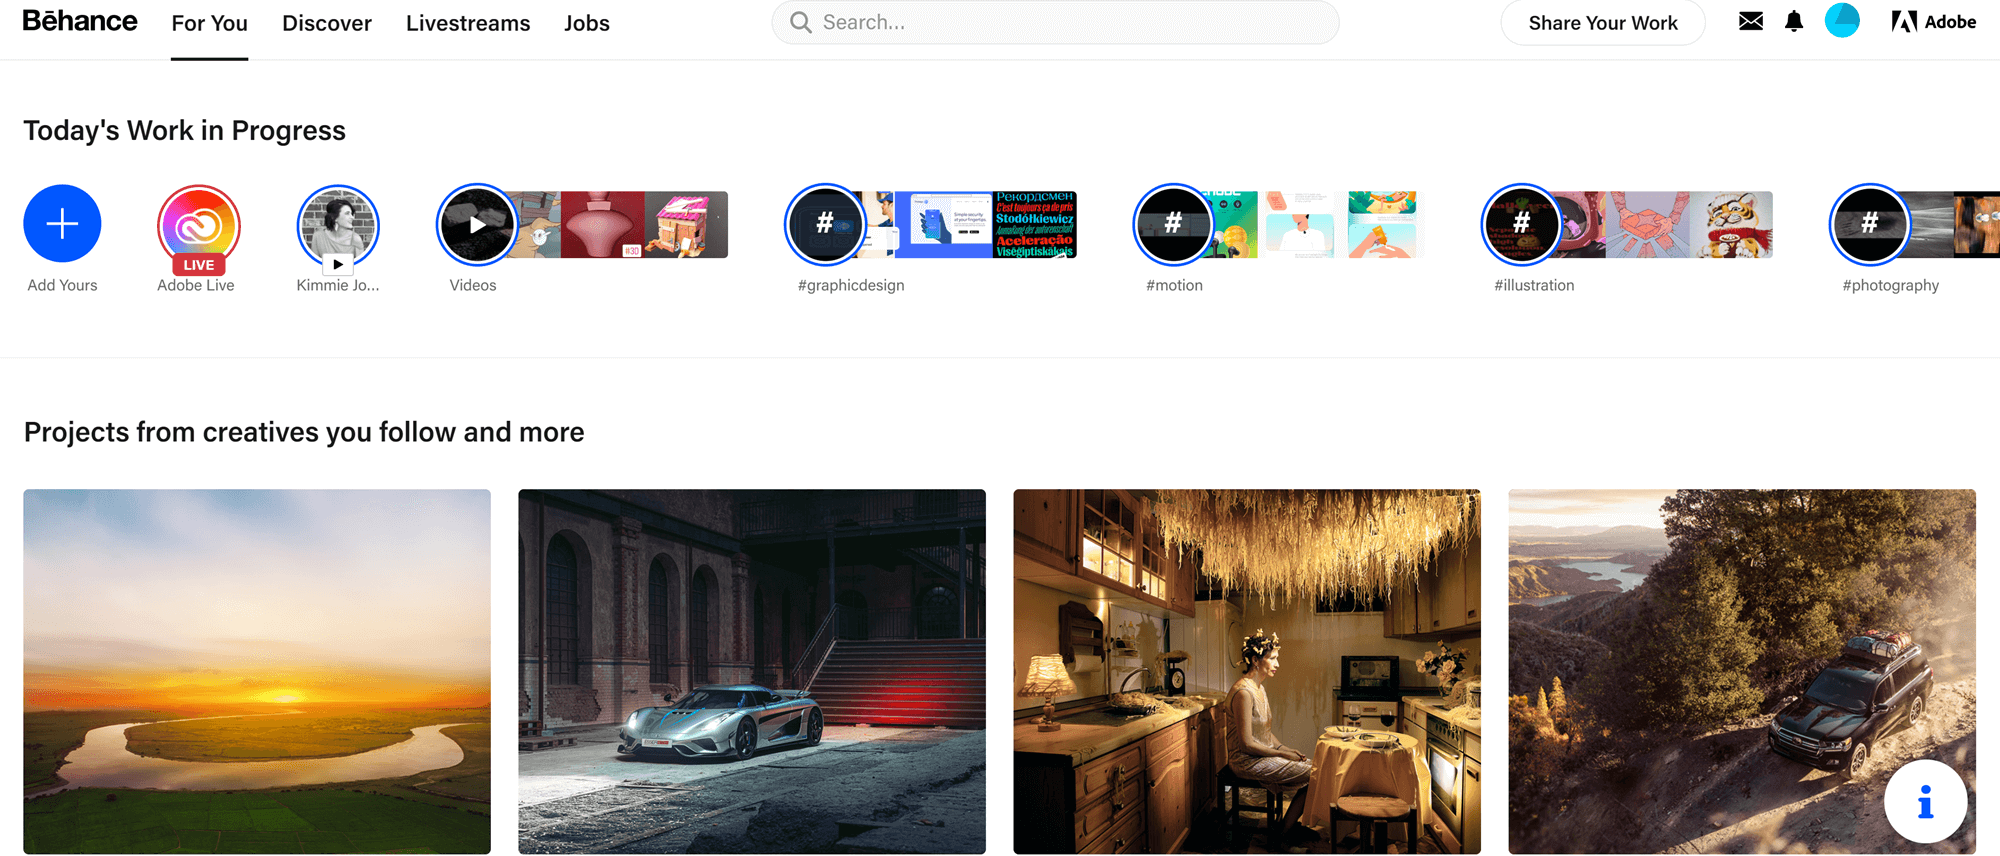The width and height of the screenshot is (2000, 856).
Task: Open the user profile avatar
Action: 1842,20
